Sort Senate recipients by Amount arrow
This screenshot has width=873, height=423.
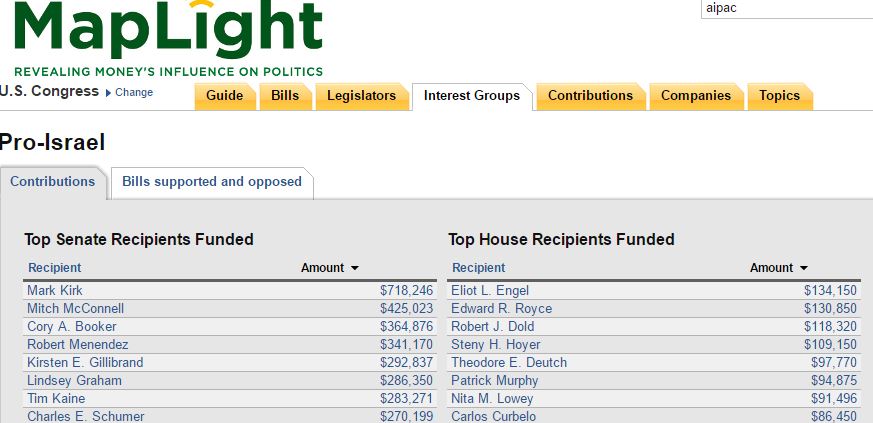355,268
